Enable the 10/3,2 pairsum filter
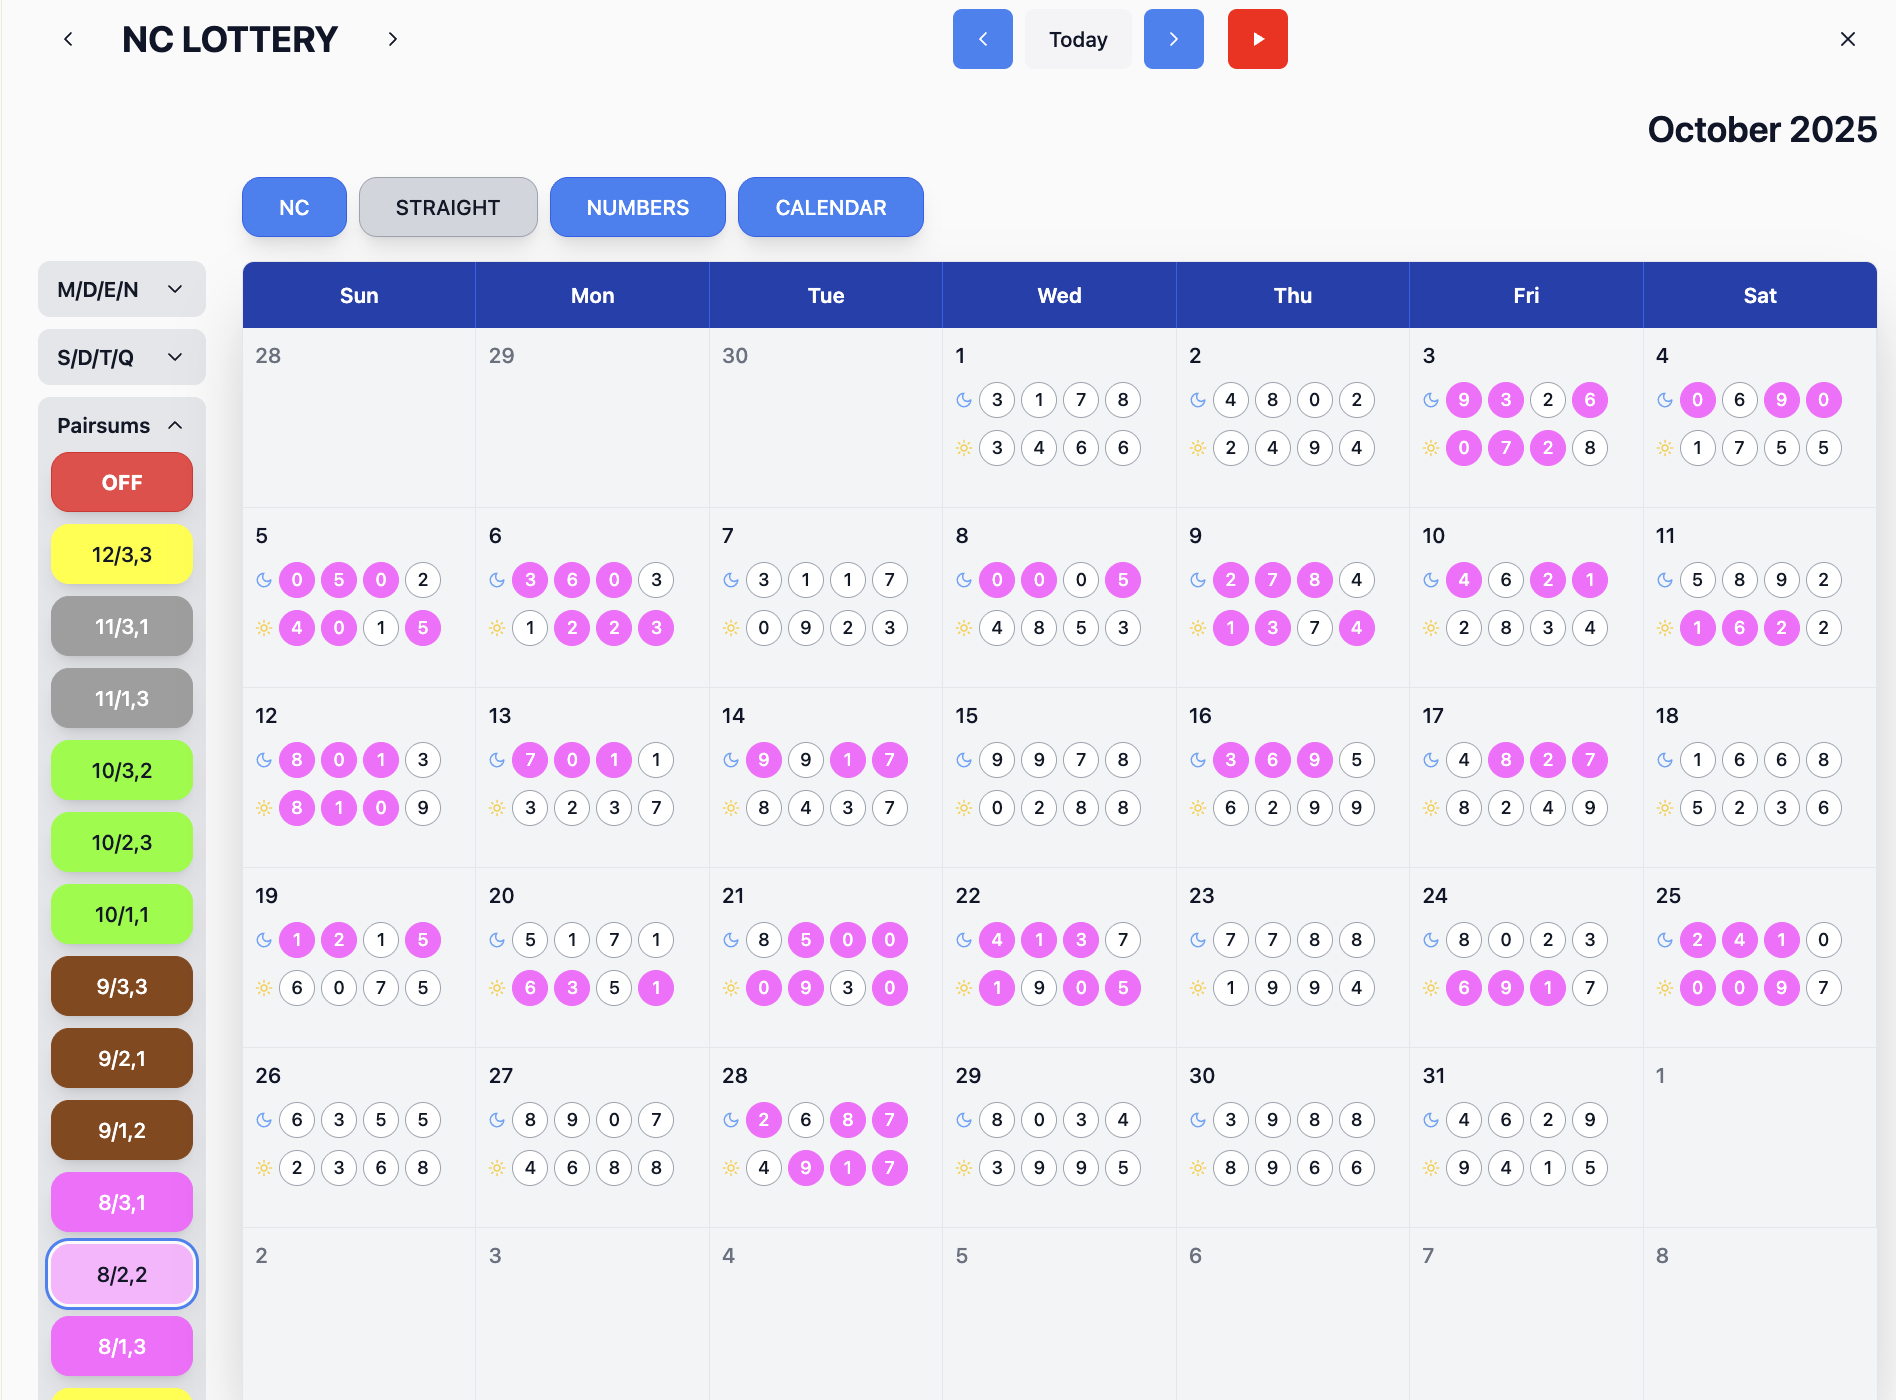This screenshot has height=1400, width=1896. coord(122,770)
